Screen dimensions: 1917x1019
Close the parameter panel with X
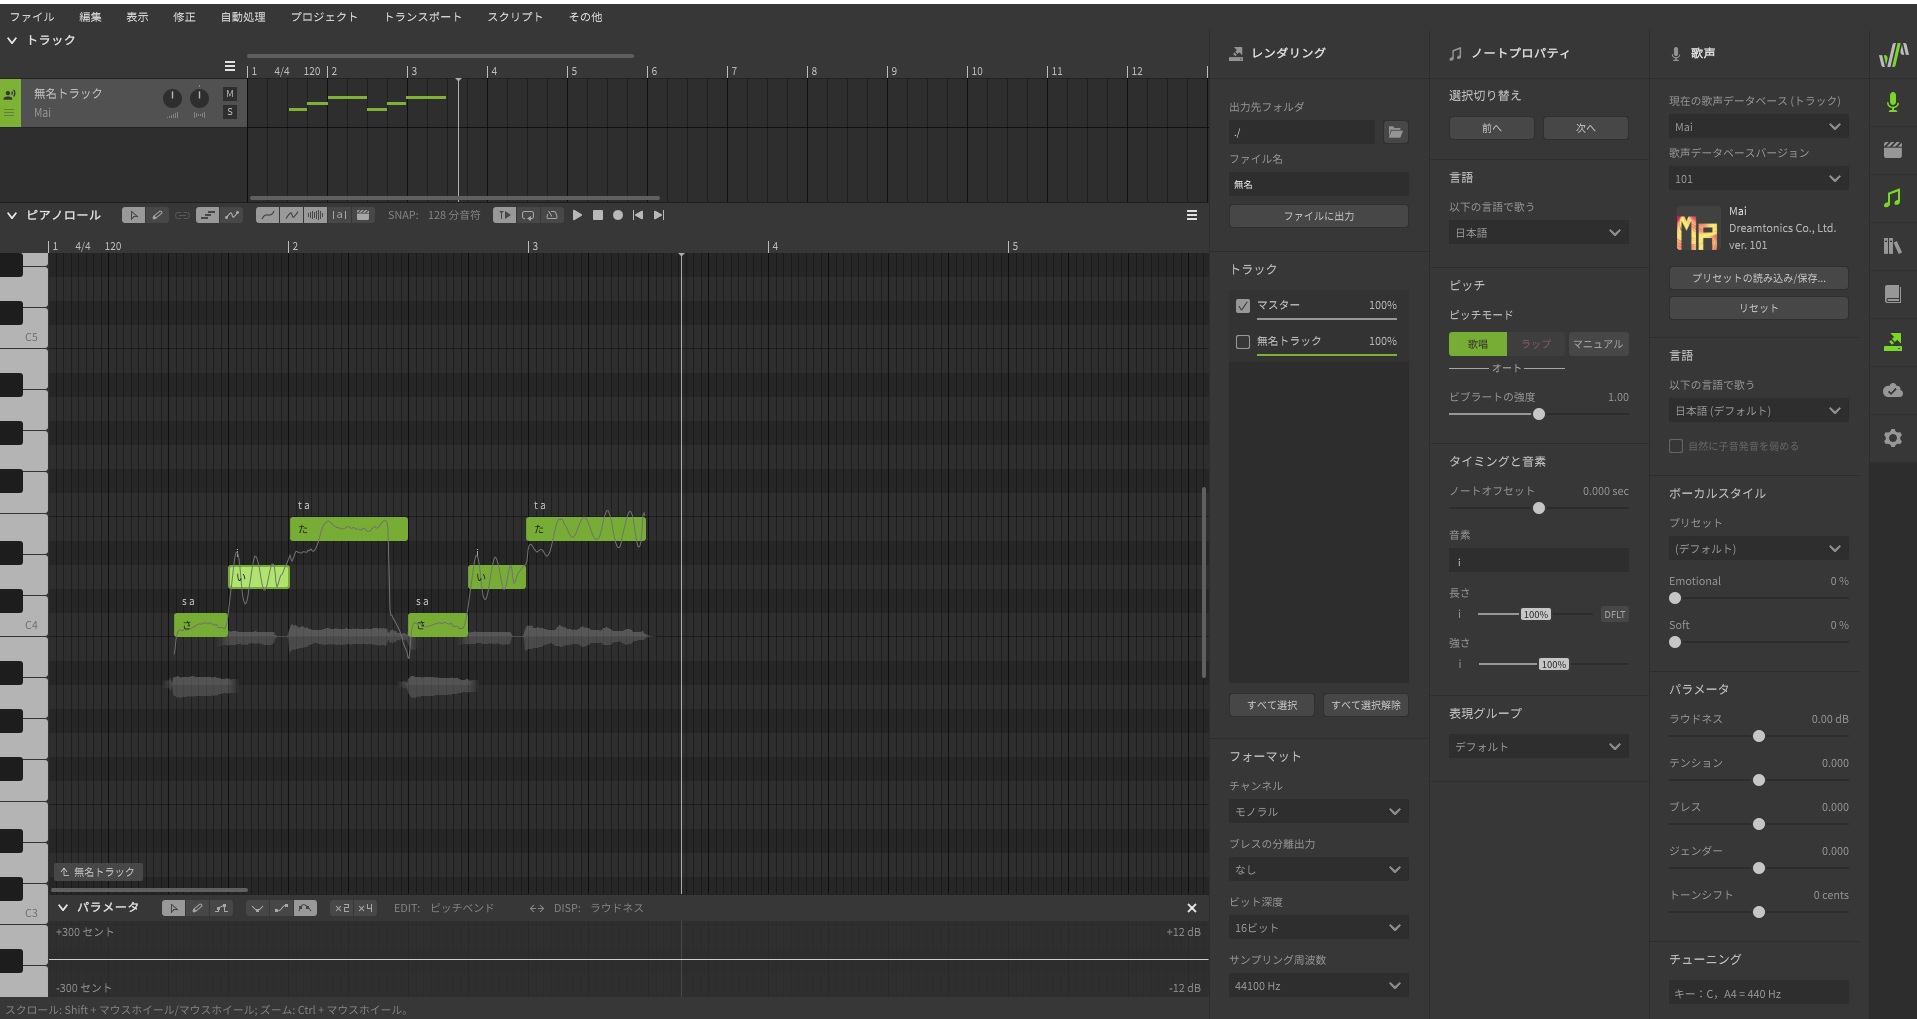(x=1191, y=908)
